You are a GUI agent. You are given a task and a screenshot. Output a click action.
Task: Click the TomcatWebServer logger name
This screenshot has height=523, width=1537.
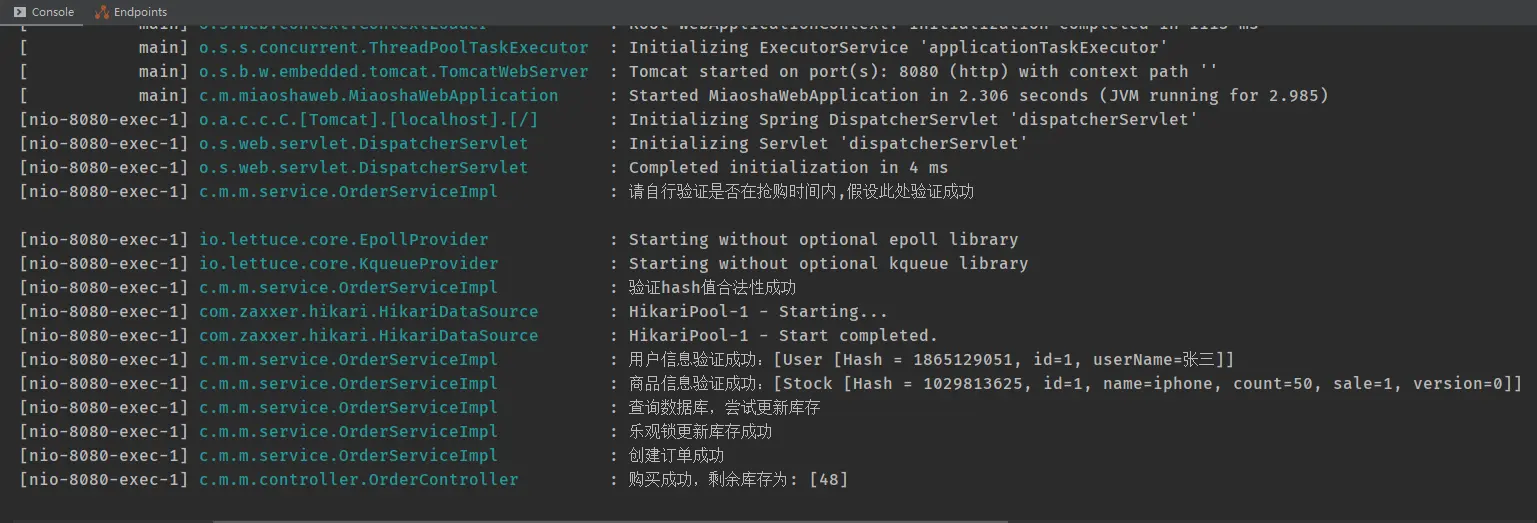[x=393, y=72]
